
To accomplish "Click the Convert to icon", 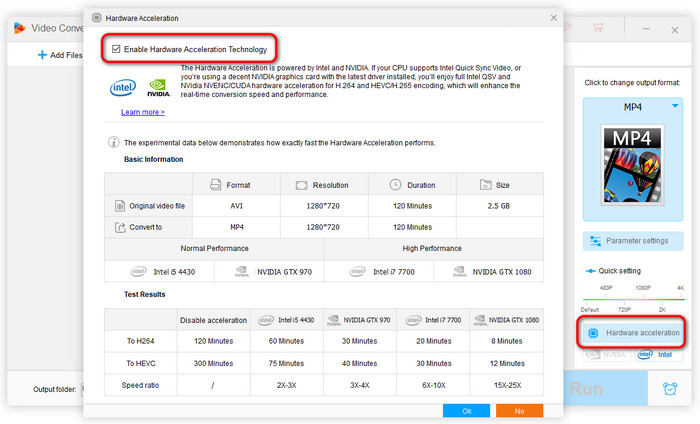I will [120, 227].
